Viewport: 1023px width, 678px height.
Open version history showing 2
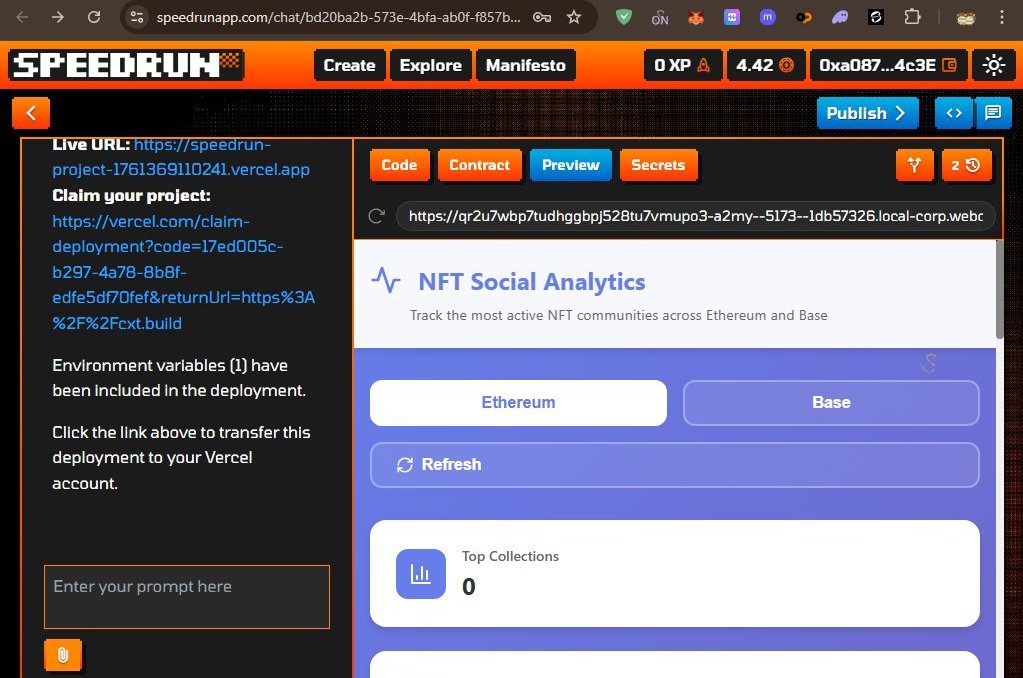pos(966,165)
